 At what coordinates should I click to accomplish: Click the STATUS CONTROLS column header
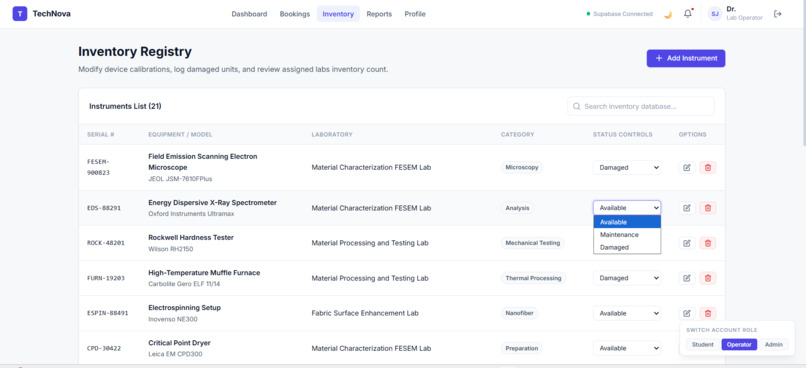622,135
